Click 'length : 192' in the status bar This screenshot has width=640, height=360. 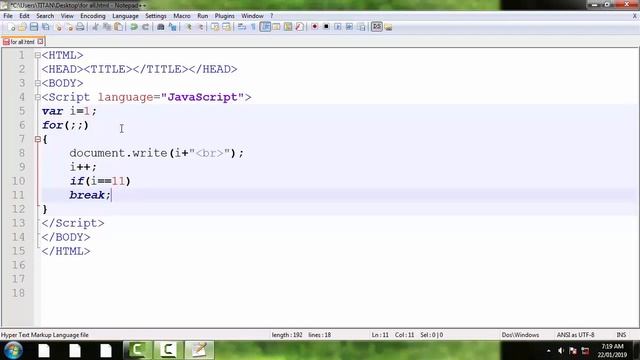point(287,335)
